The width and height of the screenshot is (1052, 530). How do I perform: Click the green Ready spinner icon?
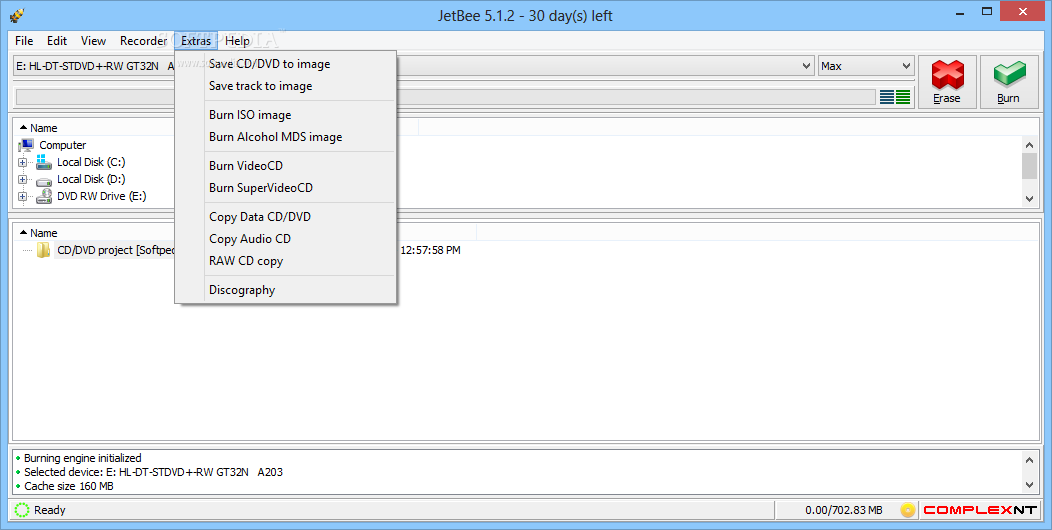point(22,510)
